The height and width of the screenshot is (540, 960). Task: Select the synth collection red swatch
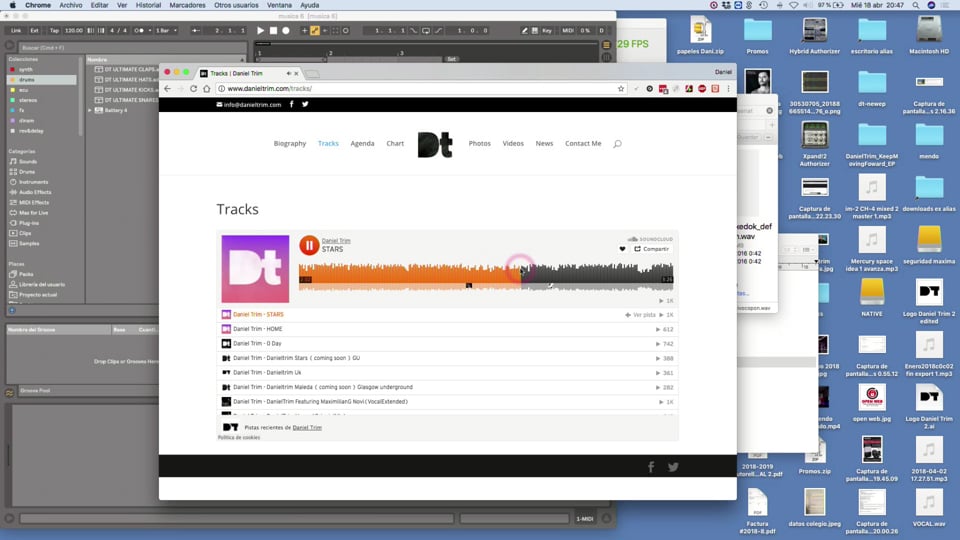click(x=12, y=70)
